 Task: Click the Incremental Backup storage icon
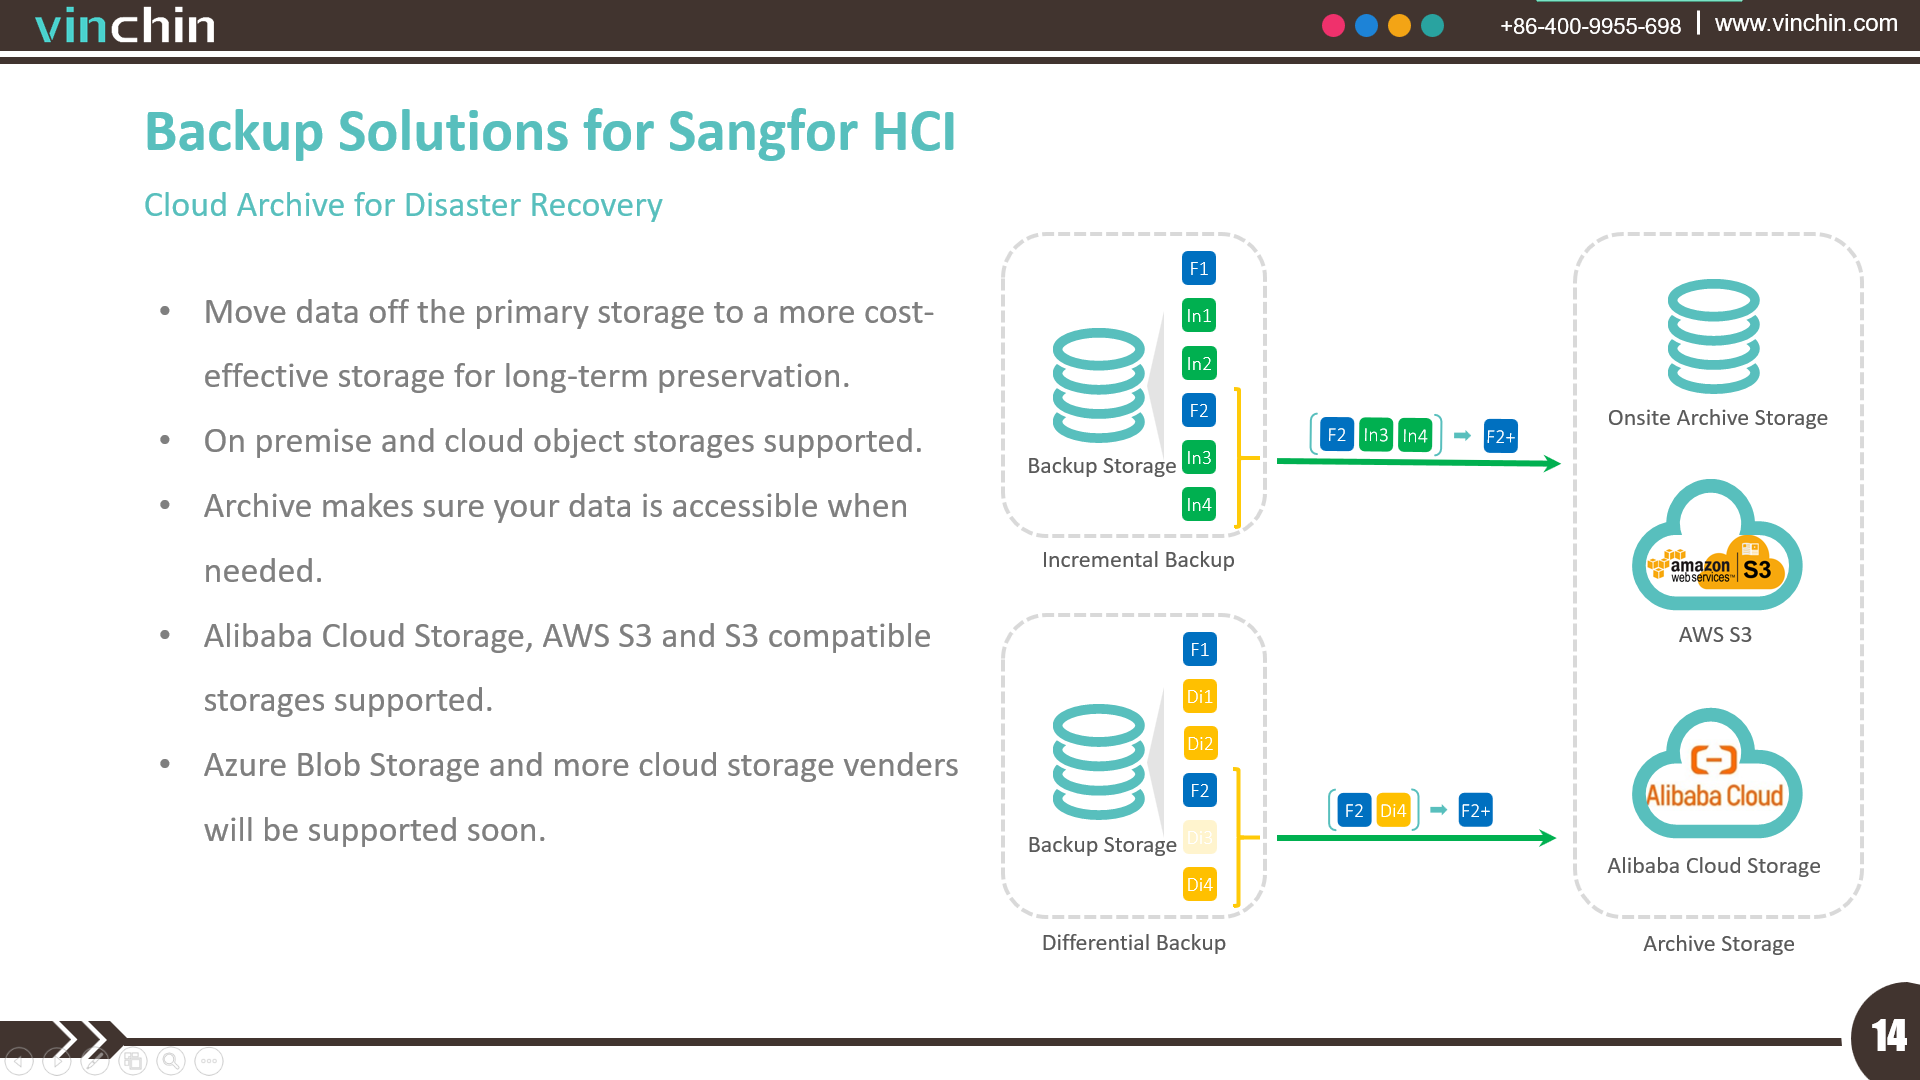1079,388
